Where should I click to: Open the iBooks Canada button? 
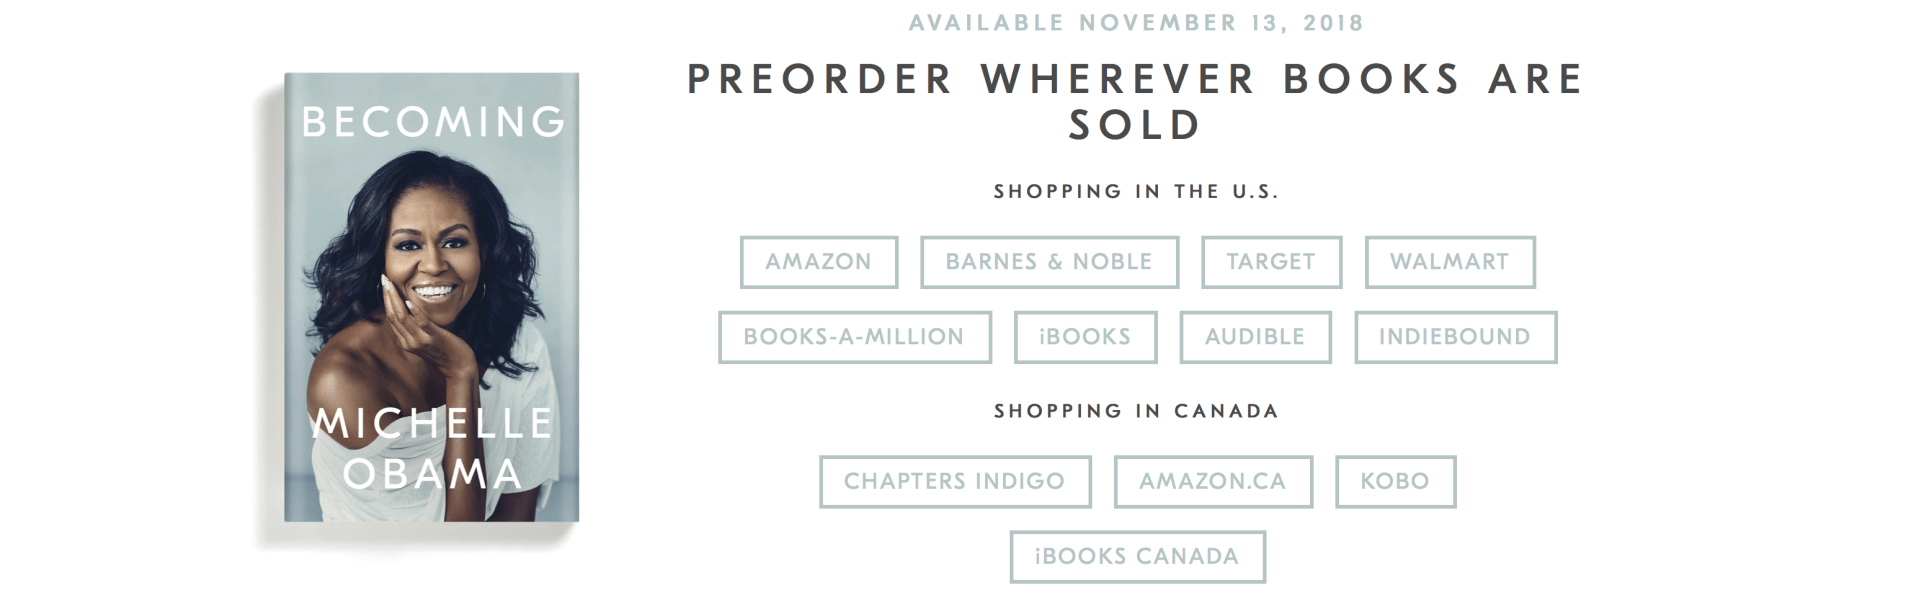(1137, 556)
